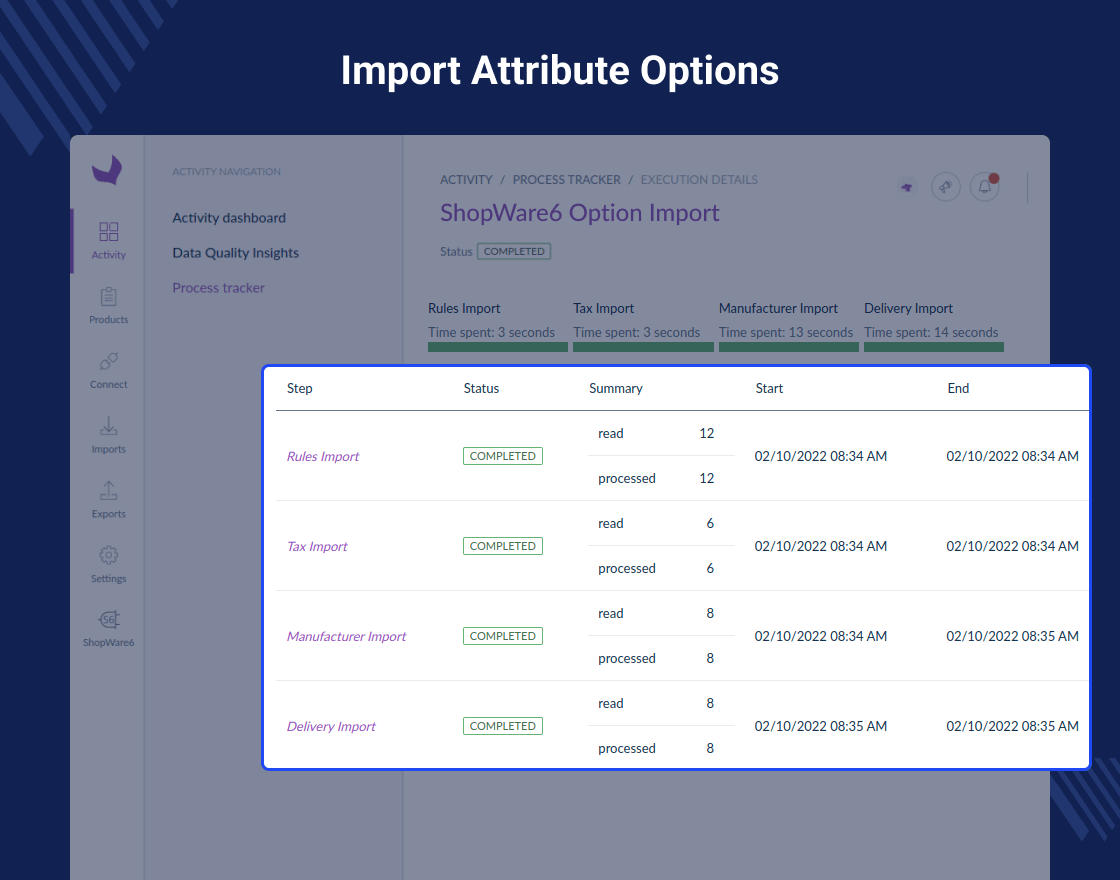Click COMPLETED badge in Delivery Import row
This screenshot has height=880, width=1120.
point(503,726)
